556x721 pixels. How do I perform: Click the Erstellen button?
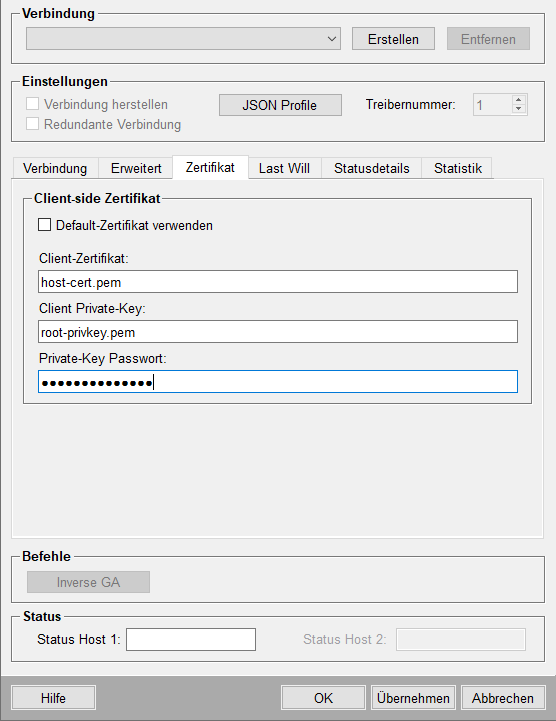click(x=393, y=39)
